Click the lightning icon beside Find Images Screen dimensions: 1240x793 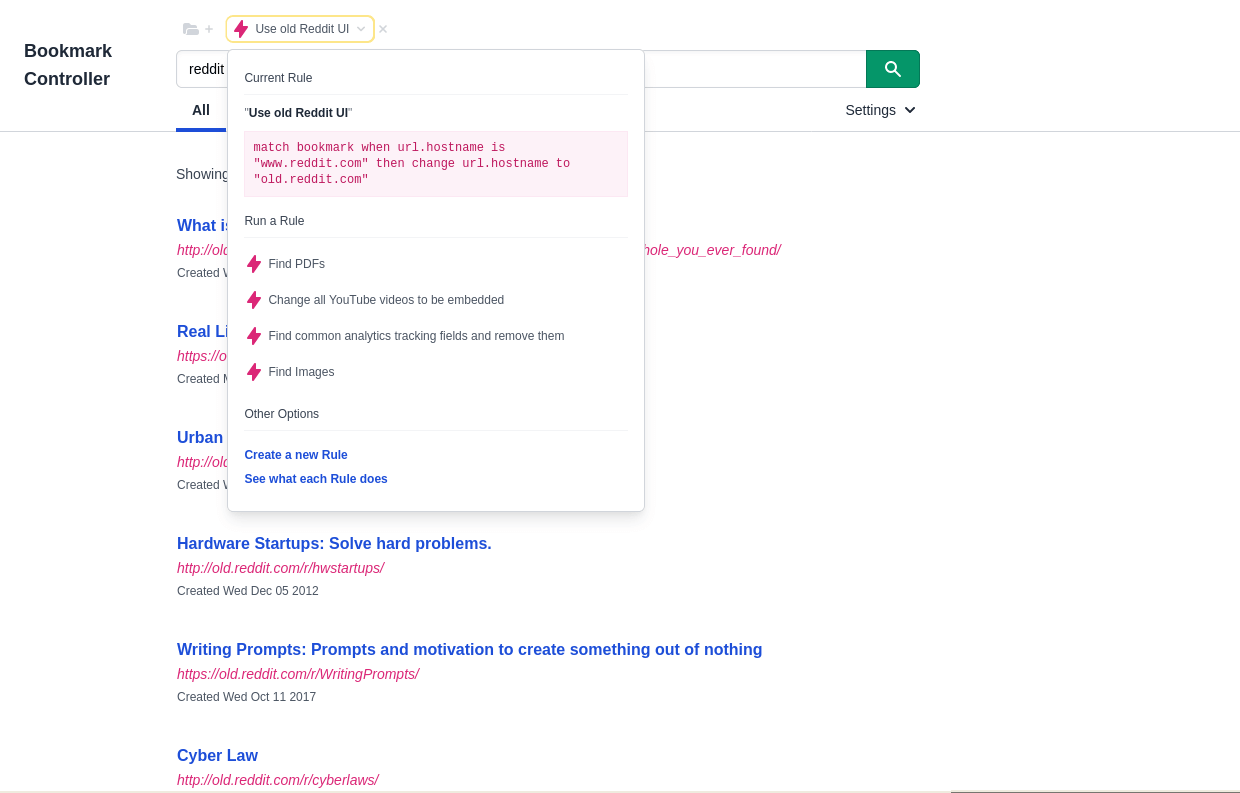click(254, 372)
